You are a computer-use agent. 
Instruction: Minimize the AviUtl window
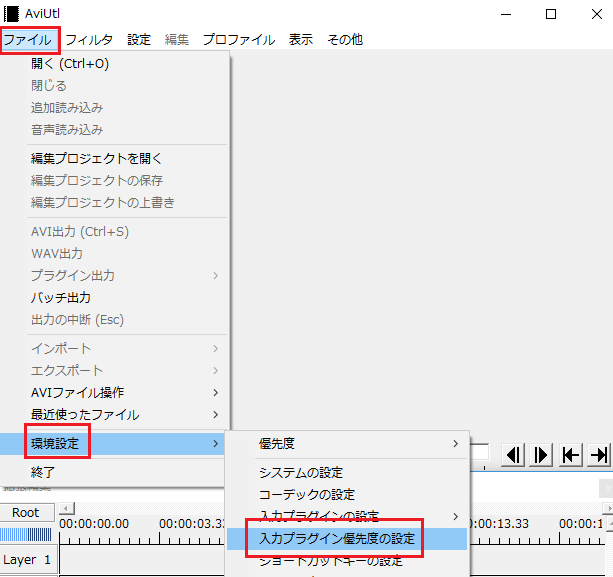506,14
